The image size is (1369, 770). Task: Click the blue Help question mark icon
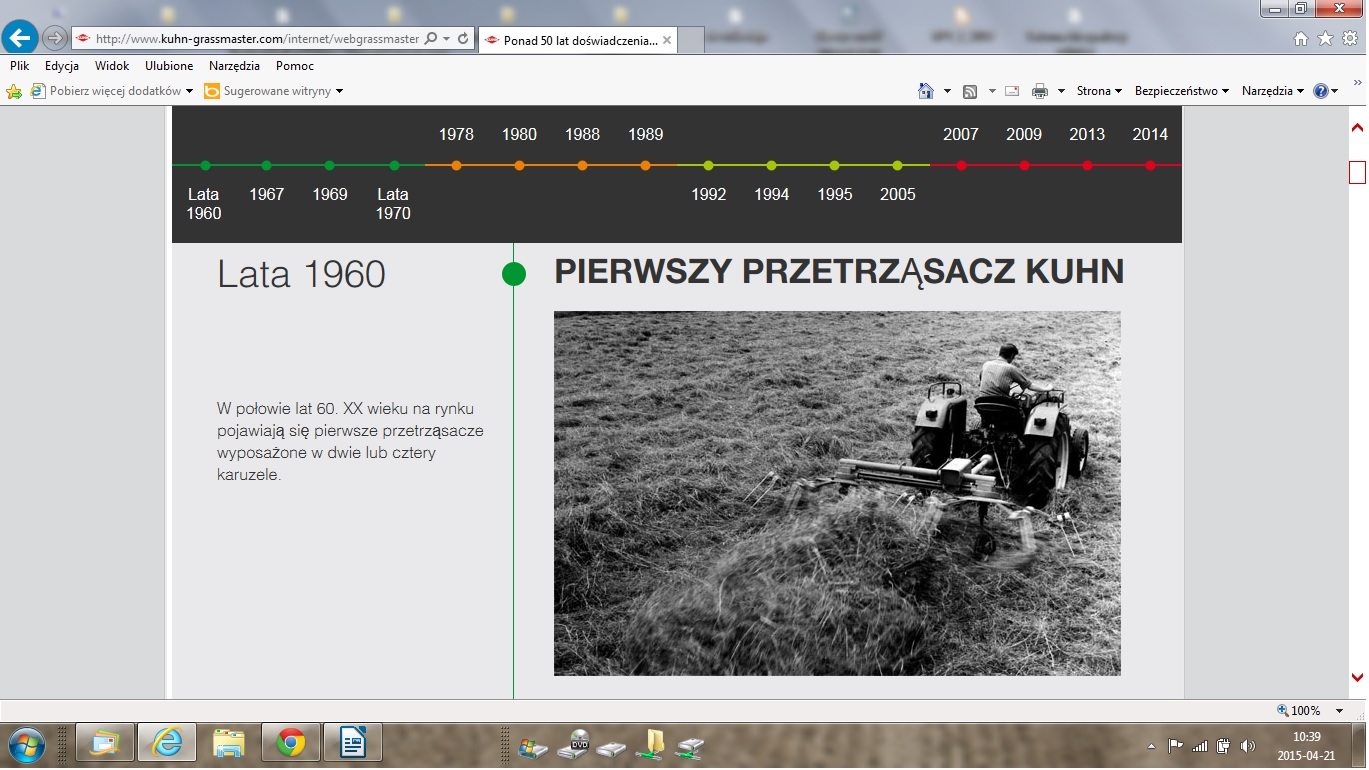click(1321, 91)
